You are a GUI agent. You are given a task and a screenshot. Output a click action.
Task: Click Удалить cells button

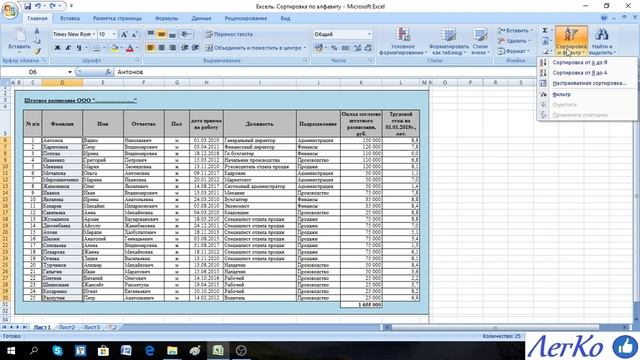(514, 41)
